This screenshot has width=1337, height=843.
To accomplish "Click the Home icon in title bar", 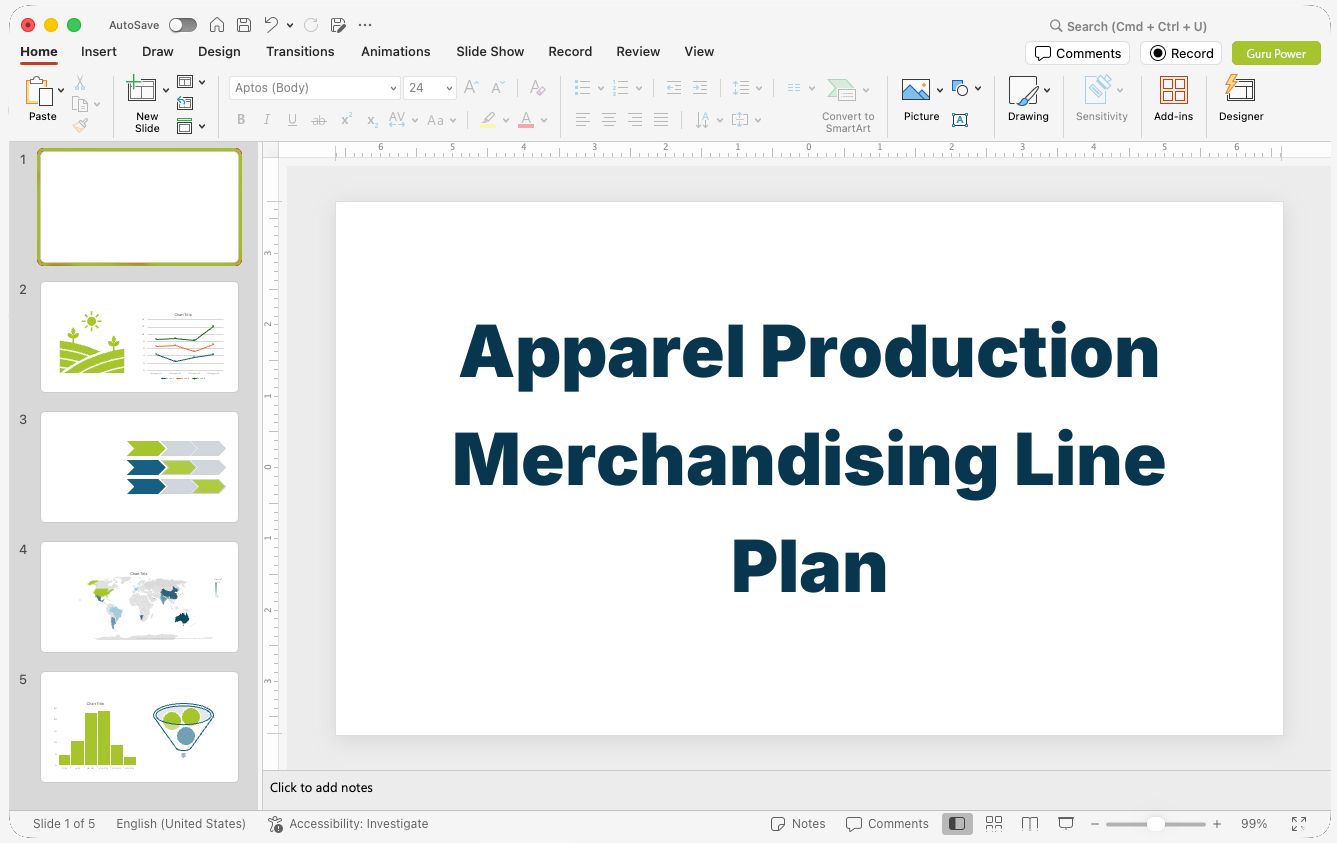I will click(x=217, y=25).
